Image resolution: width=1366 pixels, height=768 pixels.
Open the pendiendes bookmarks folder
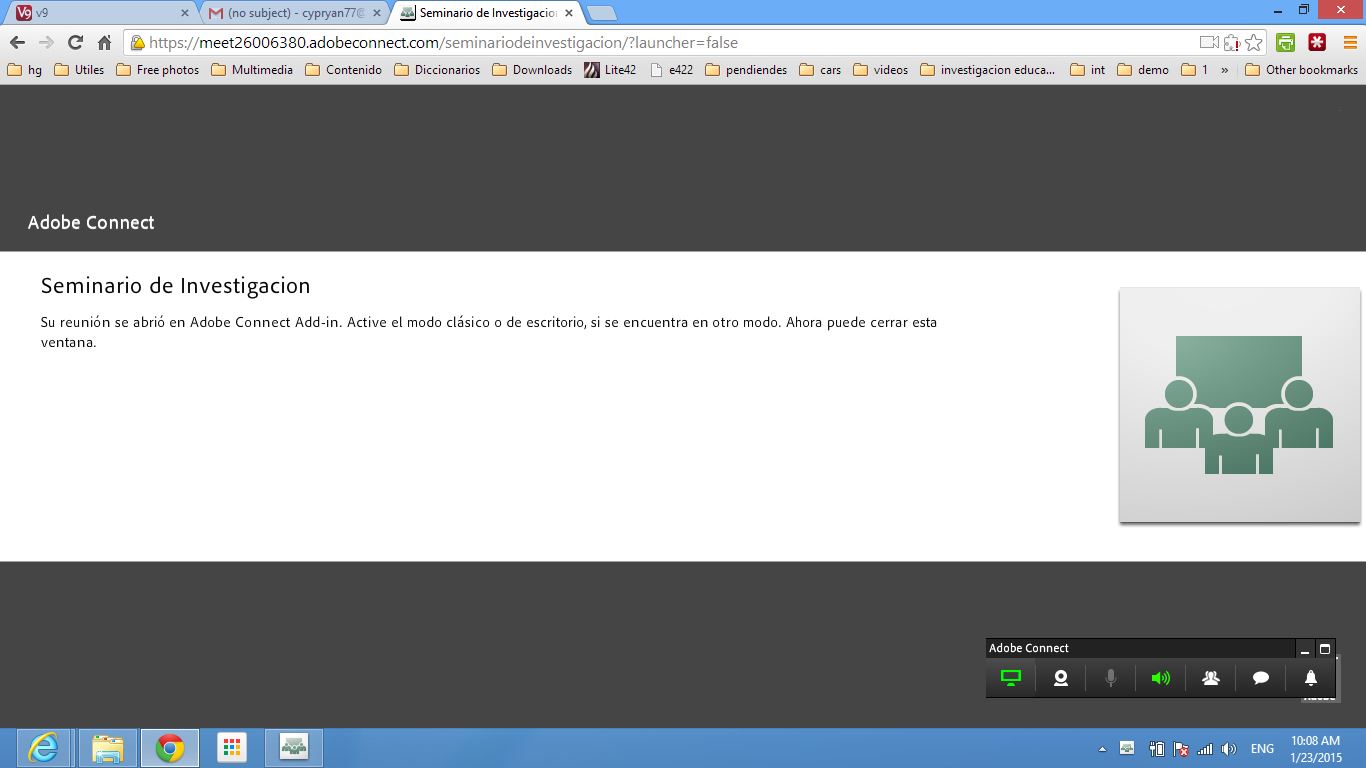pyautogui.click(x=746, y=70)
